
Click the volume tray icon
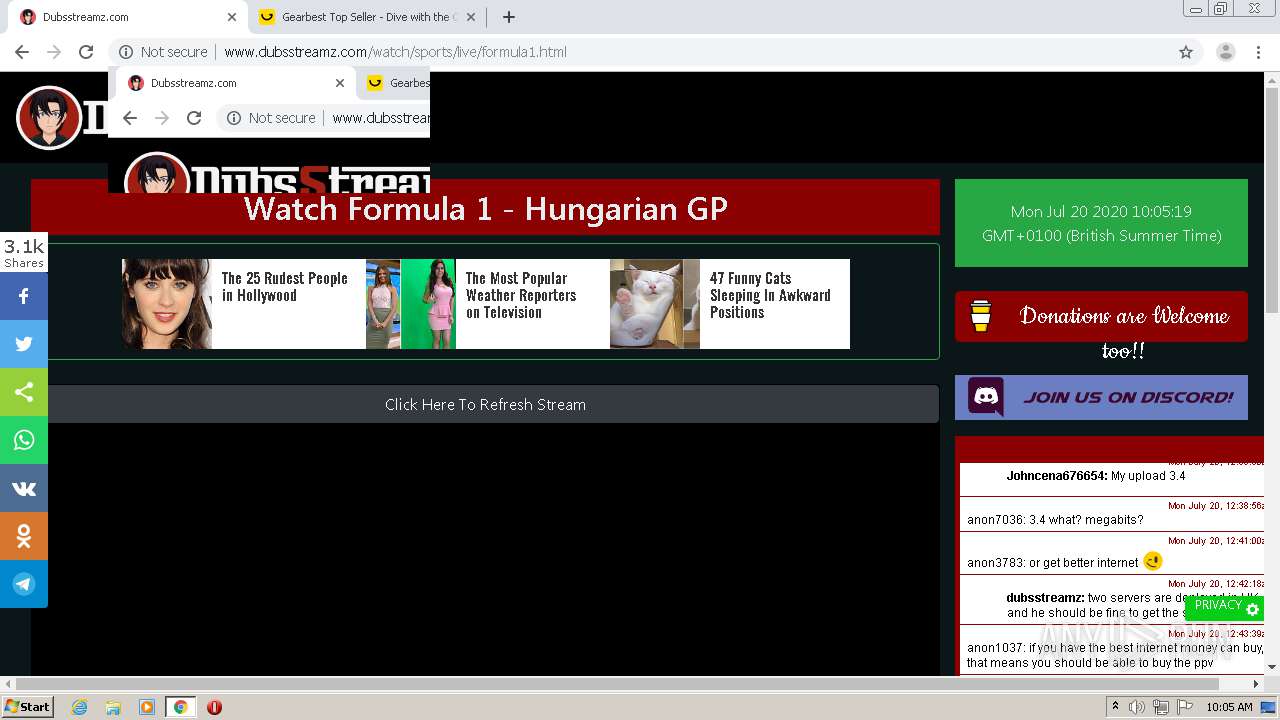[x=1137, y=707]
